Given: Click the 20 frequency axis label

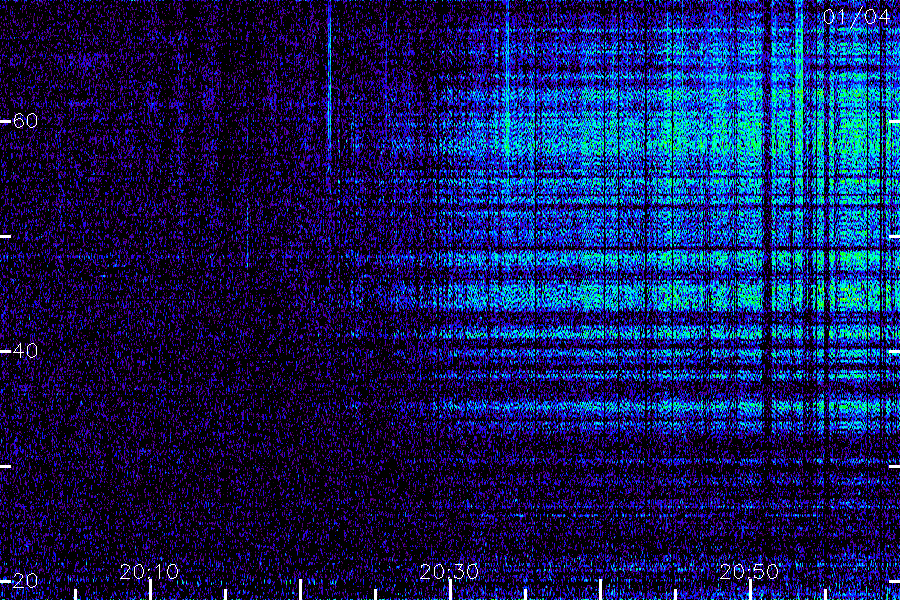Looking at the screenshot, I should (25, 580).
